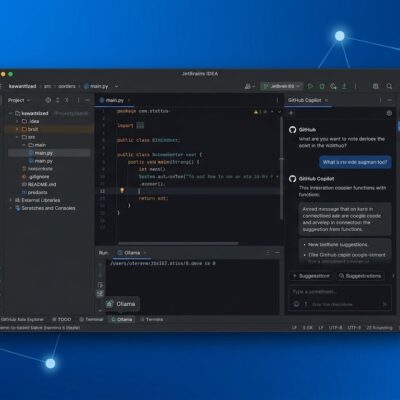
Task: Open the Project view dropdown
Action: pos(19,100)
